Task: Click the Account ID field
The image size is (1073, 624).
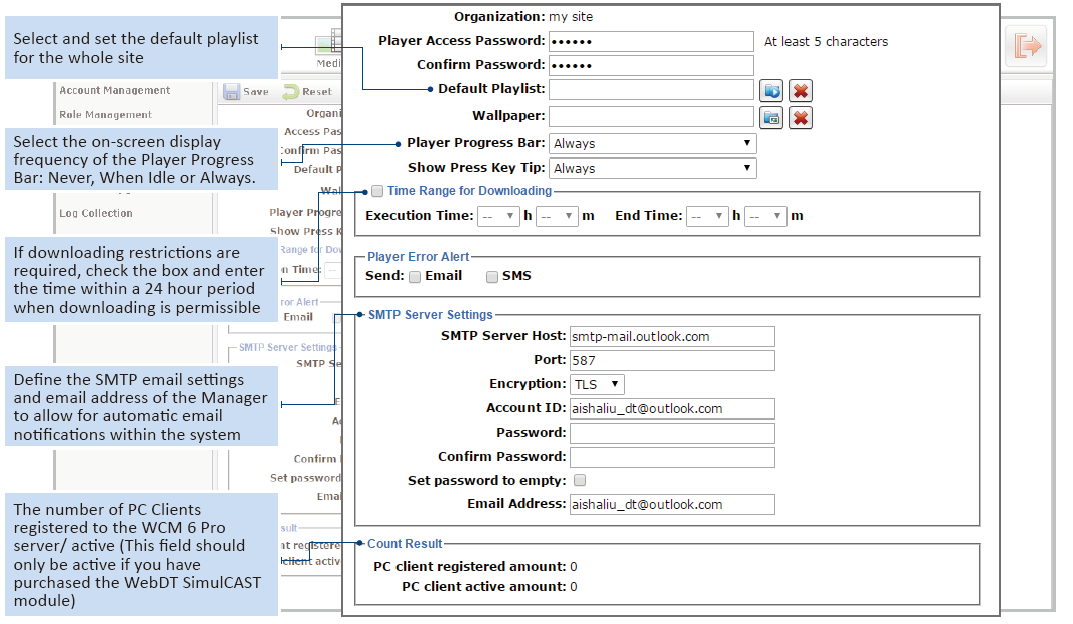Action: pos(672,409)
